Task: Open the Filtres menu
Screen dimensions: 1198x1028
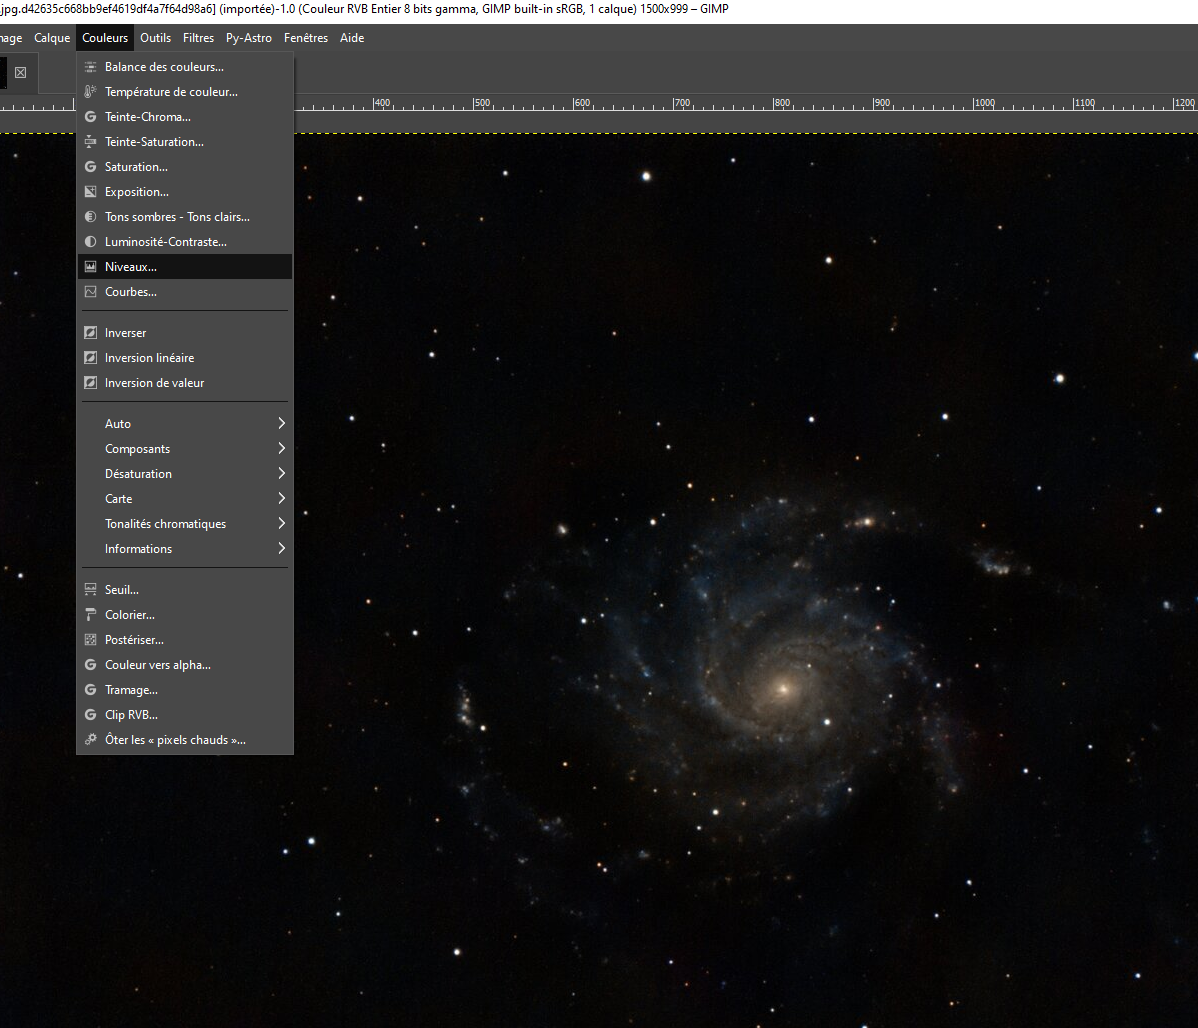Action: [198, 38]
